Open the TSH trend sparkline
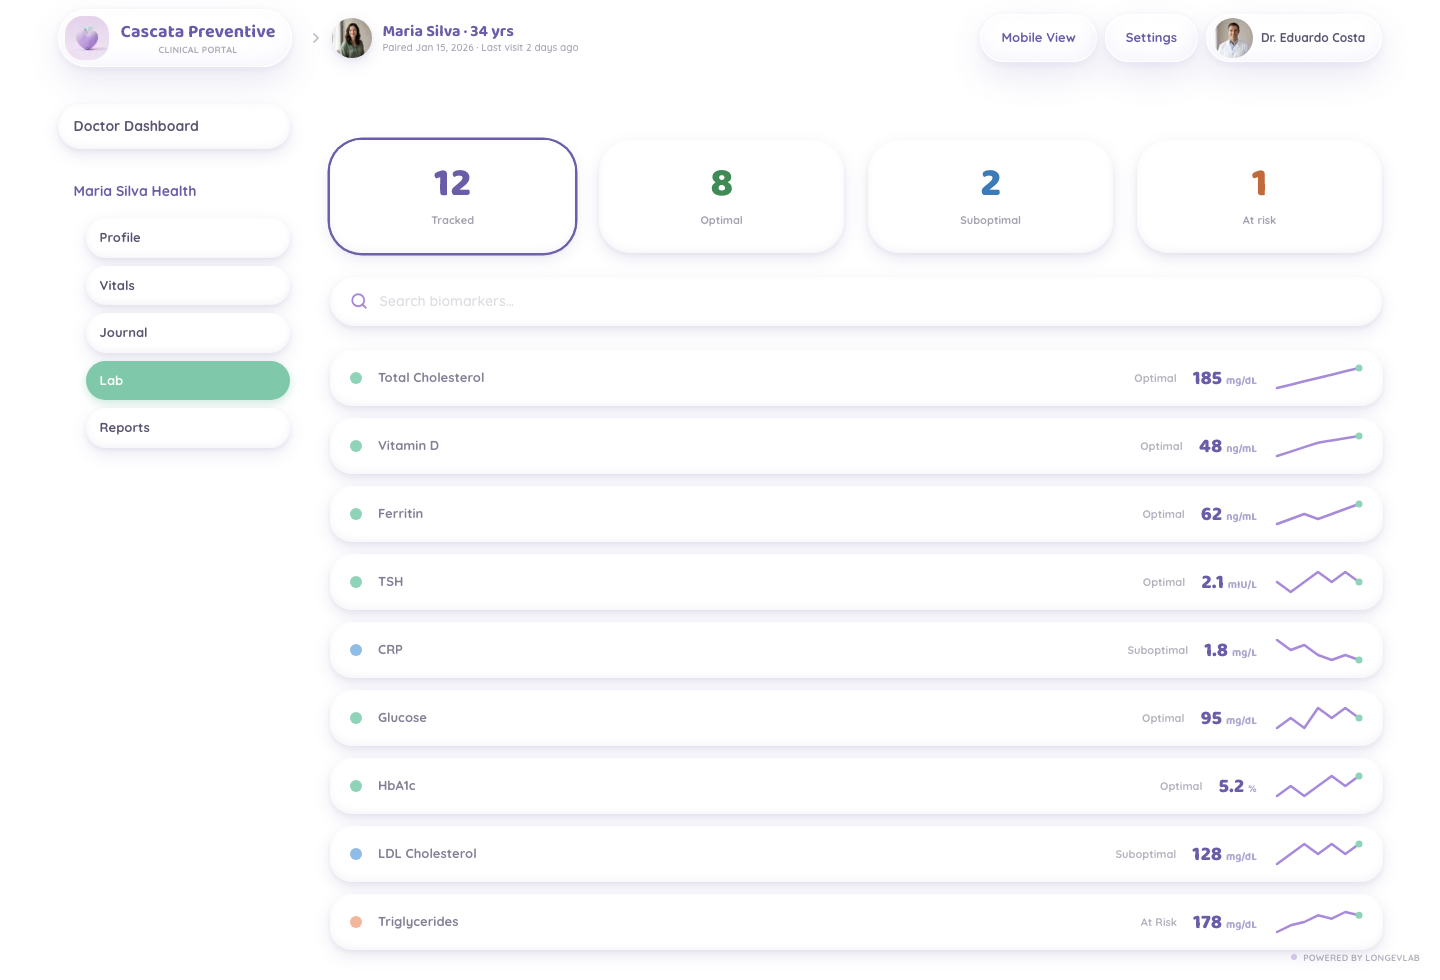 1319,582
